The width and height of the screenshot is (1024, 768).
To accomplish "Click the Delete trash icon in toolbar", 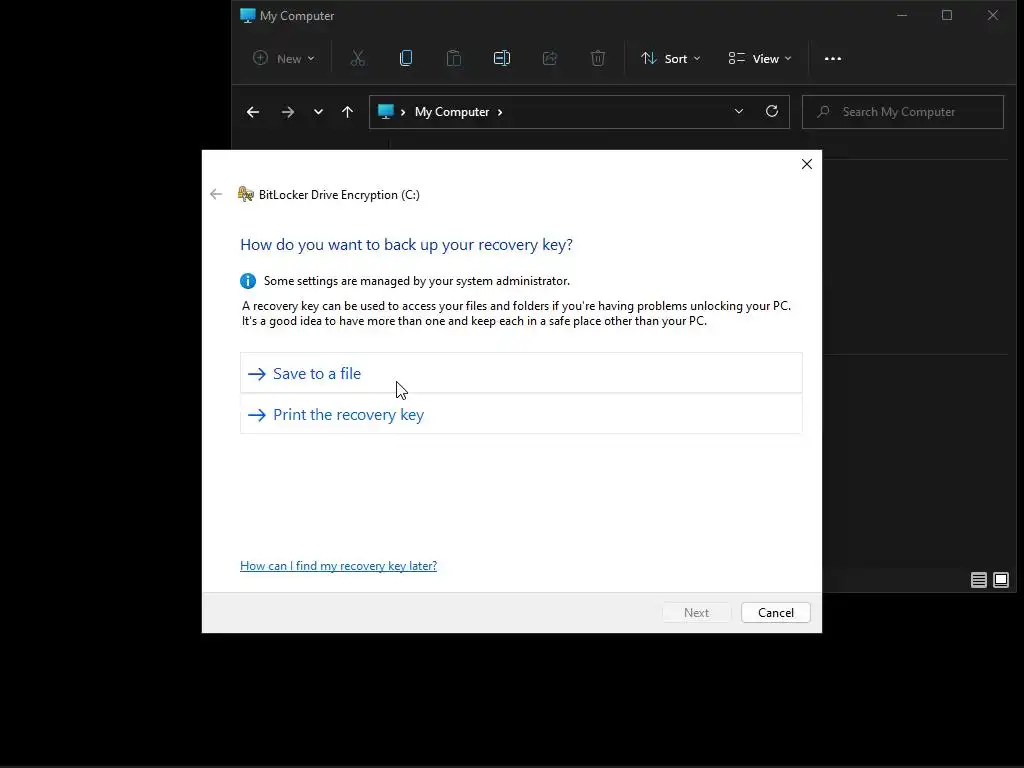I will (x=598, y=59).
